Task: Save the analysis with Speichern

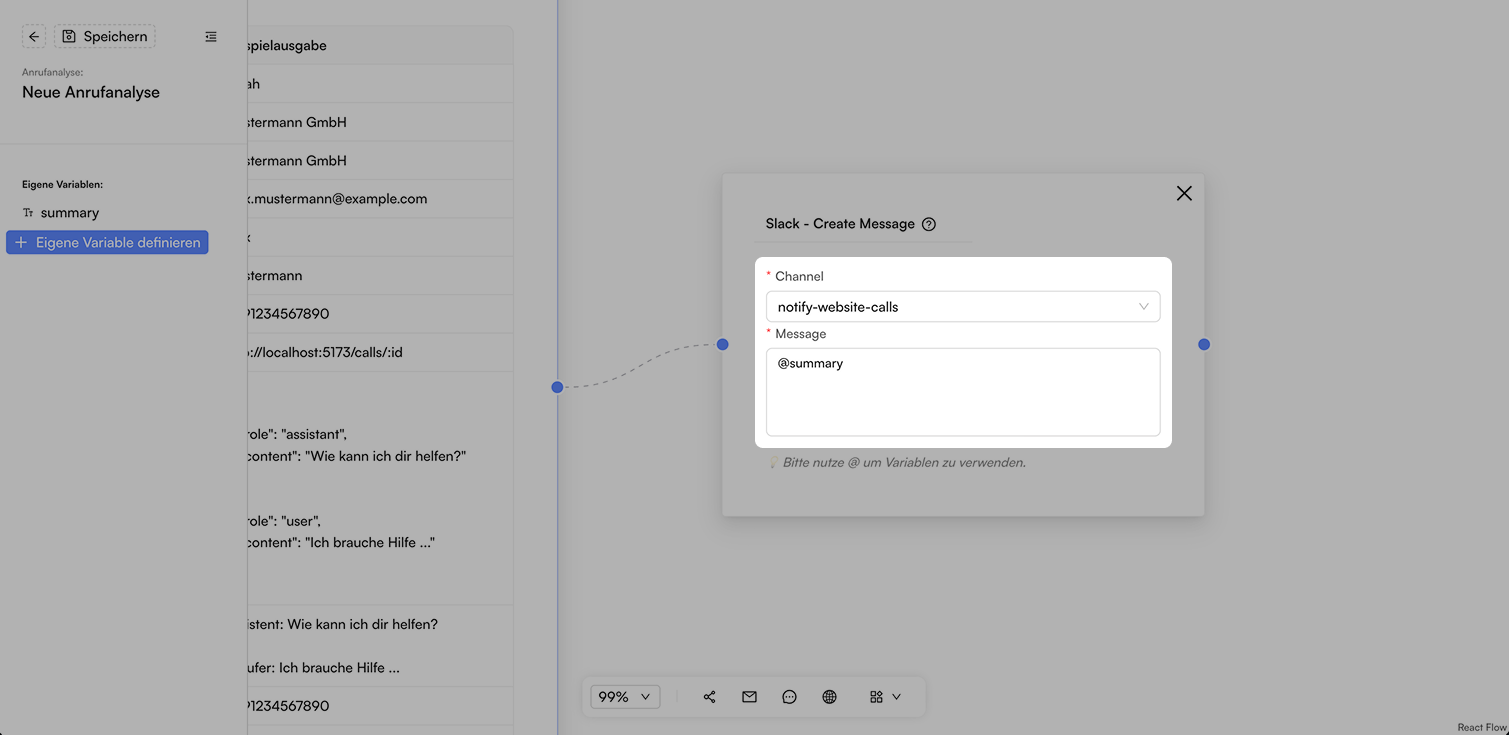Action: (x=105, y=37)
